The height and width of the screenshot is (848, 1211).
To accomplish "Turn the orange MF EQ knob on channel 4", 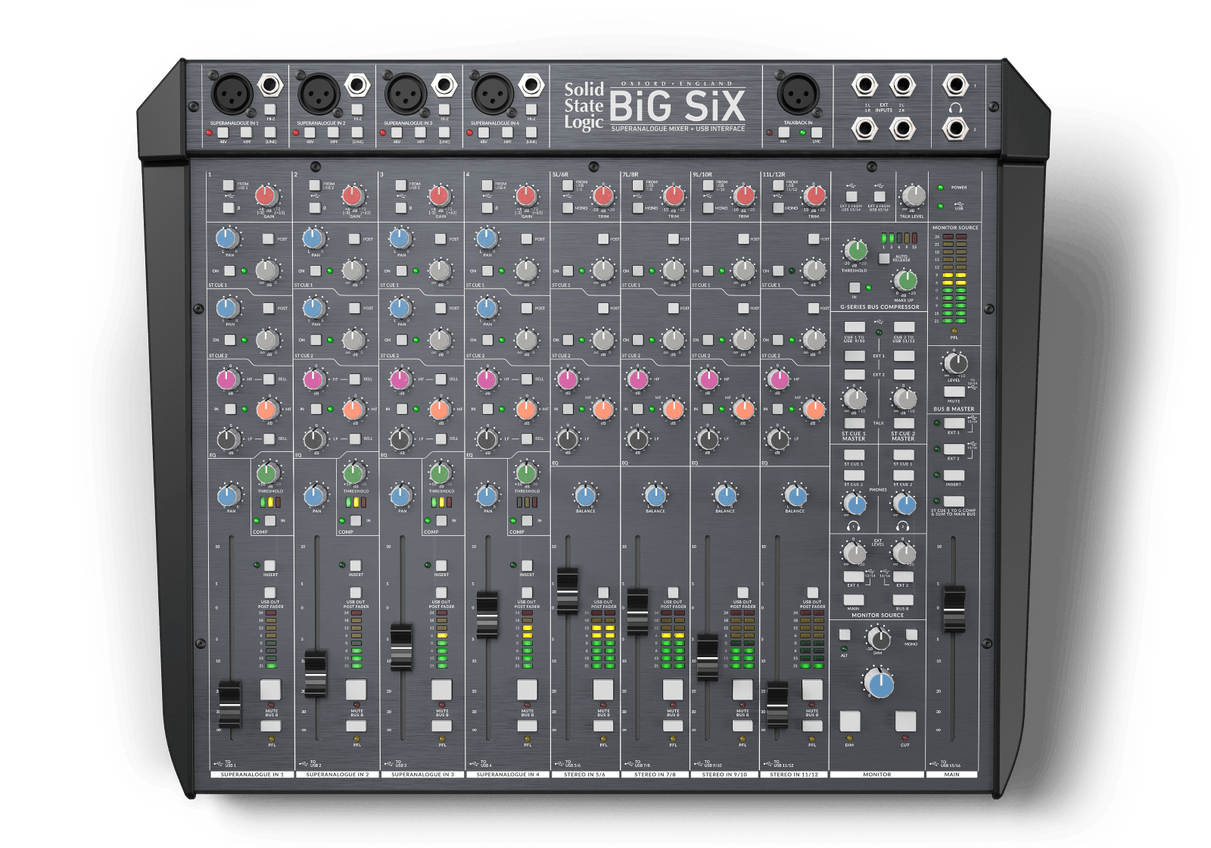I will click(525, 409).
